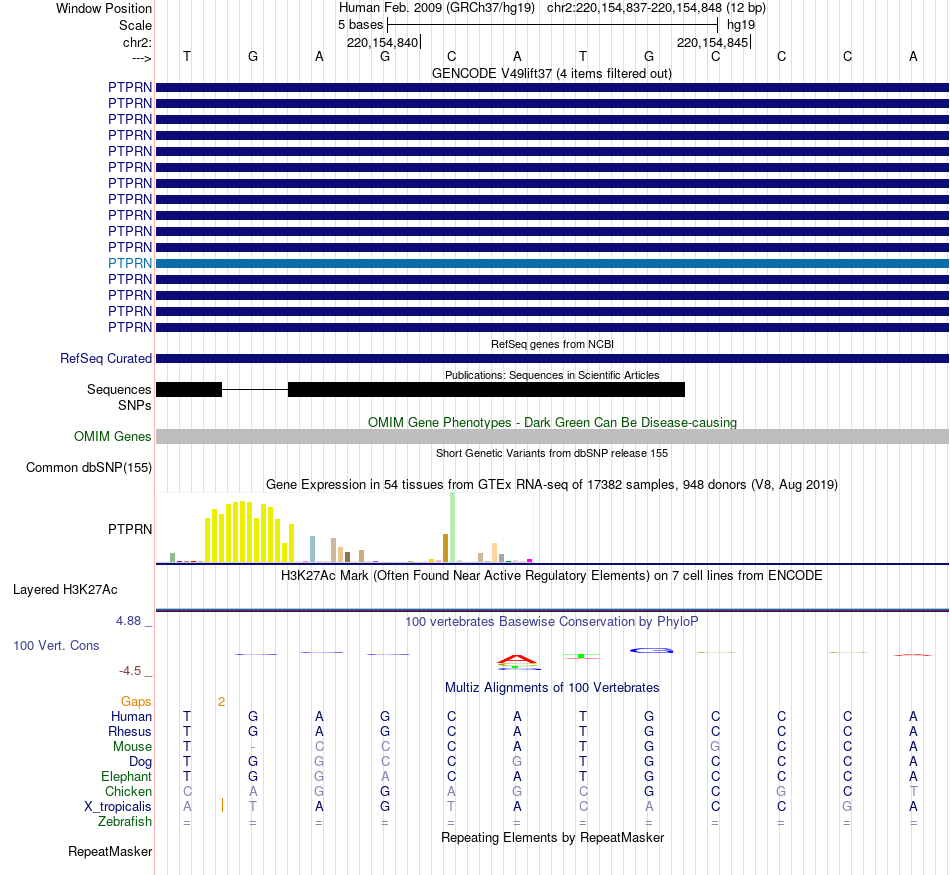Screen dimensions: 950x875
Task: Click the 220,154,845 coordinate marker
Action: 712,42
